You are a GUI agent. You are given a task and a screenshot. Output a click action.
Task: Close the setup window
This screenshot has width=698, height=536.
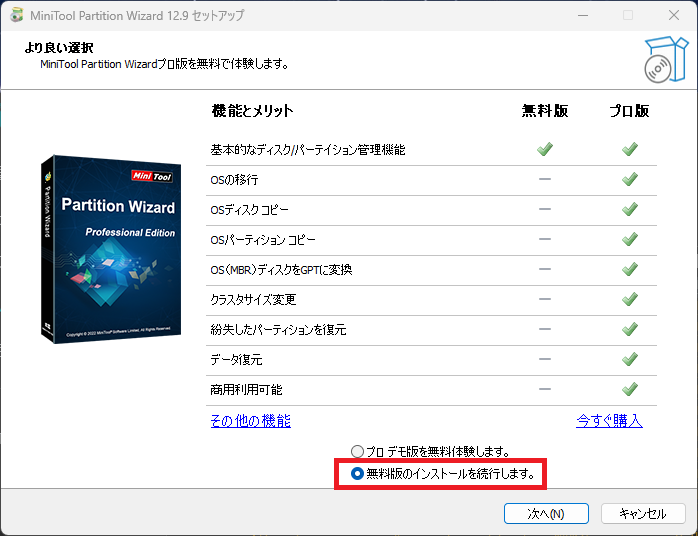673,15
